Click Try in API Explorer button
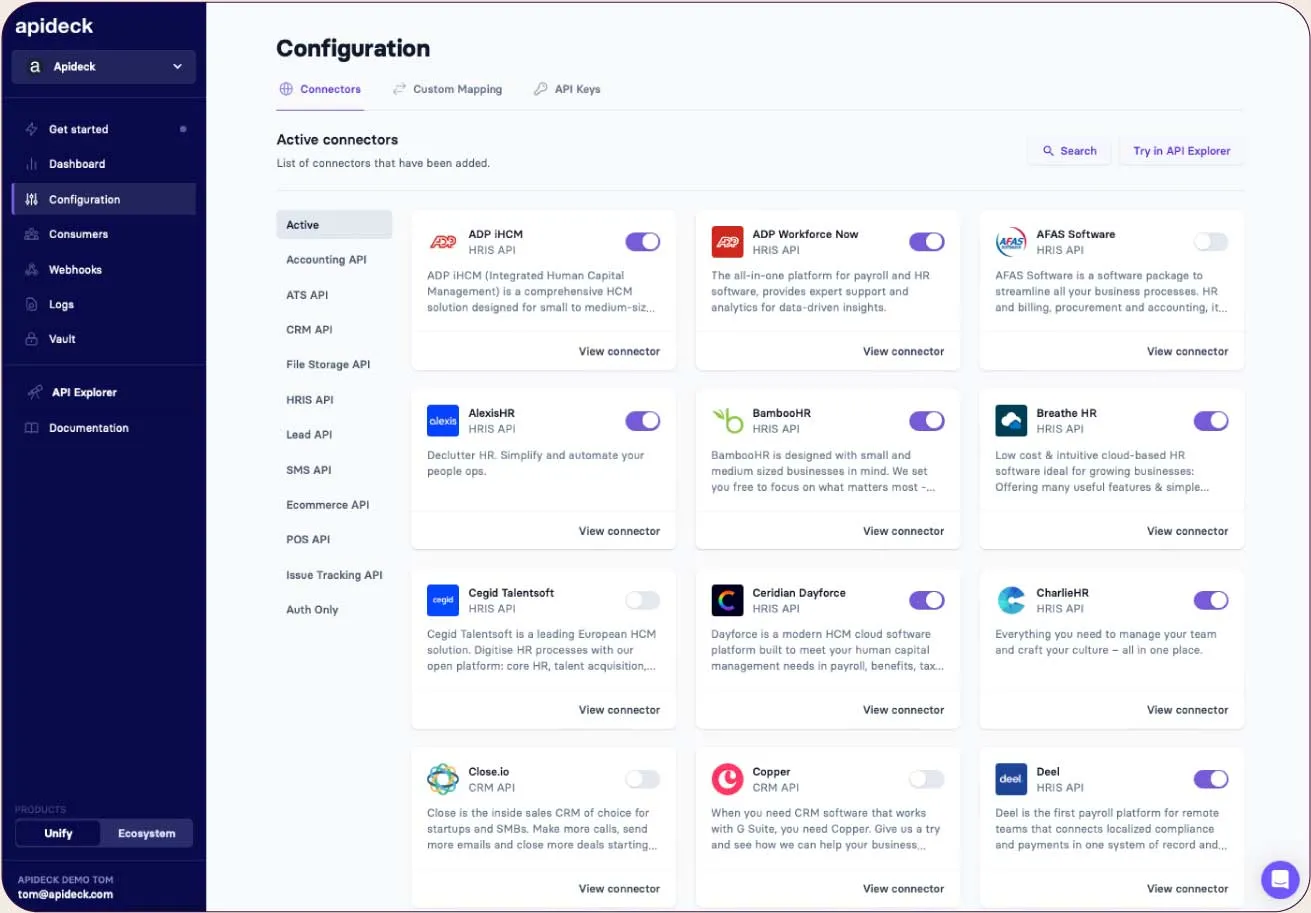Image resolution: width=1311 pixels, height=913 pixels. [x=1181, y=151]
